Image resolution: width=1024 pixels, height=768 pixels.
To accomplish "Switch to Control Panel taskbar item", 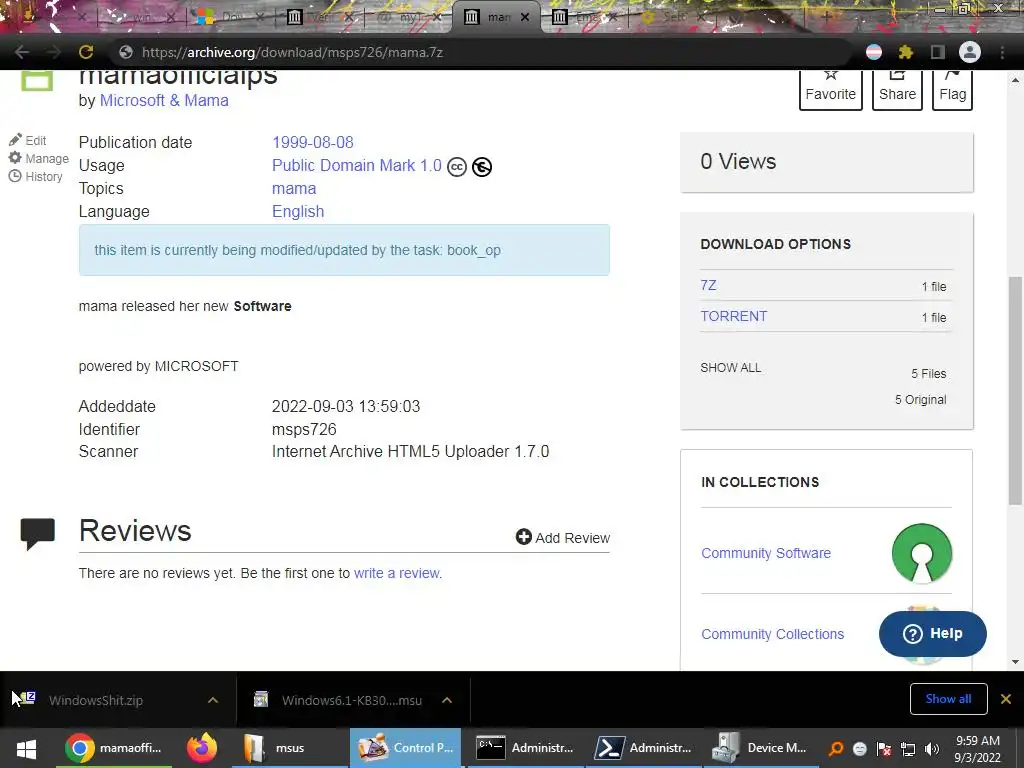I will [x=406, y=748].
